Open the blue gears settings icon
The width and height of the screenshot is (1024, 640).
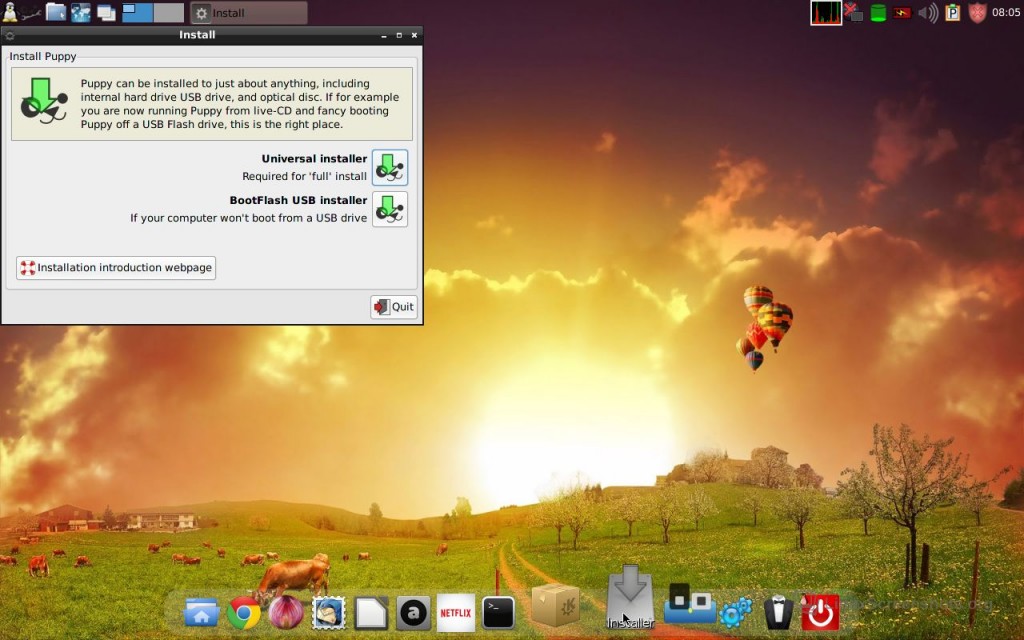click(x=736, y=612)
